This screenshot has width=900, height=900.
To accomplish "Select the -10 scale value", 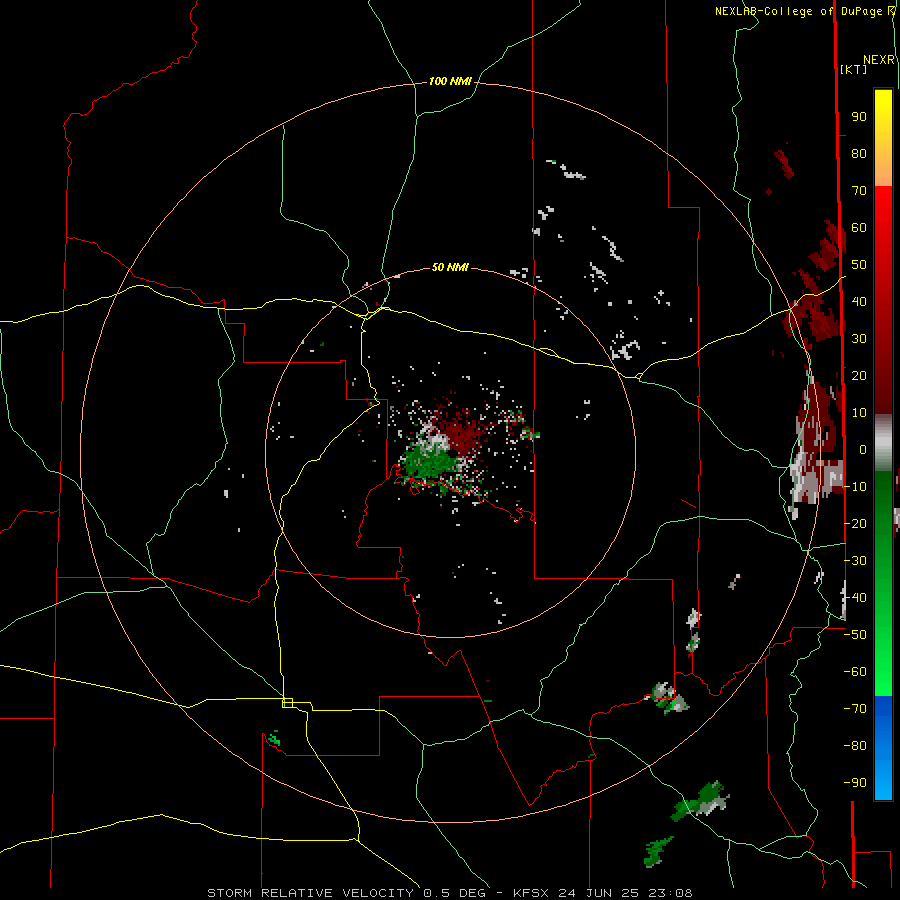I will pyautogui.click(x=855, y=487).
